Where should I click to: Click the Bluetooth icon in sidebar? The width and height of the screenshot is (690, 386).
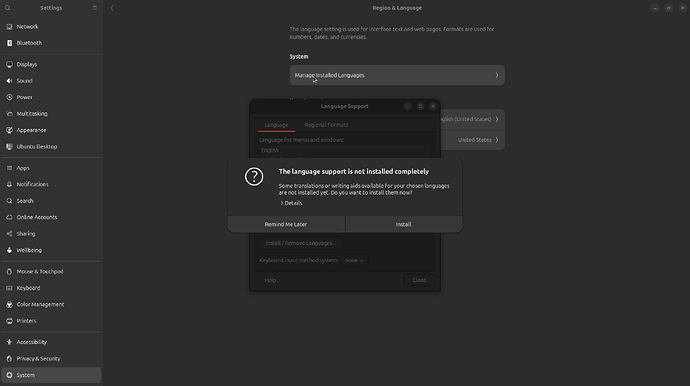tap(9, 43)
